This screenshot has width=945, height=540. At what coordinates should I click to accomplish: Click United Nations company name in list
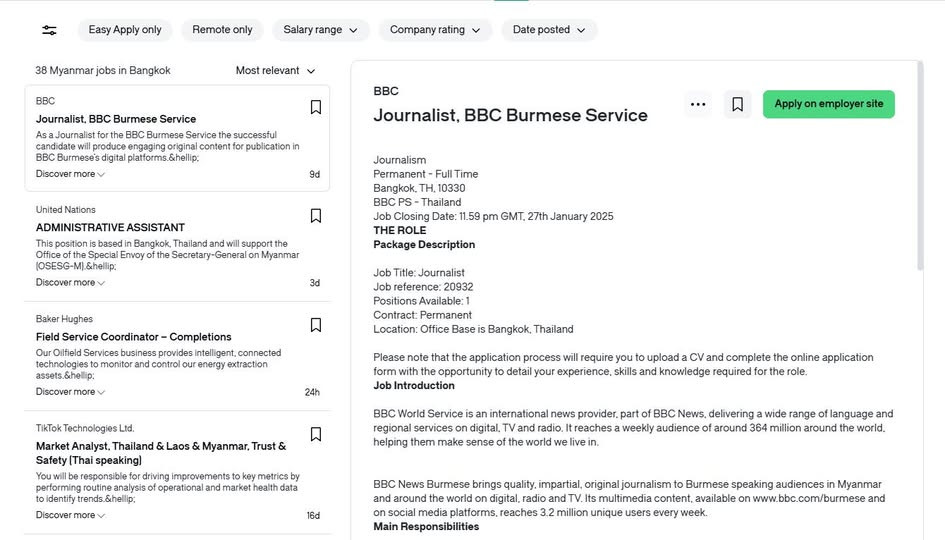(x=66, y=210)
